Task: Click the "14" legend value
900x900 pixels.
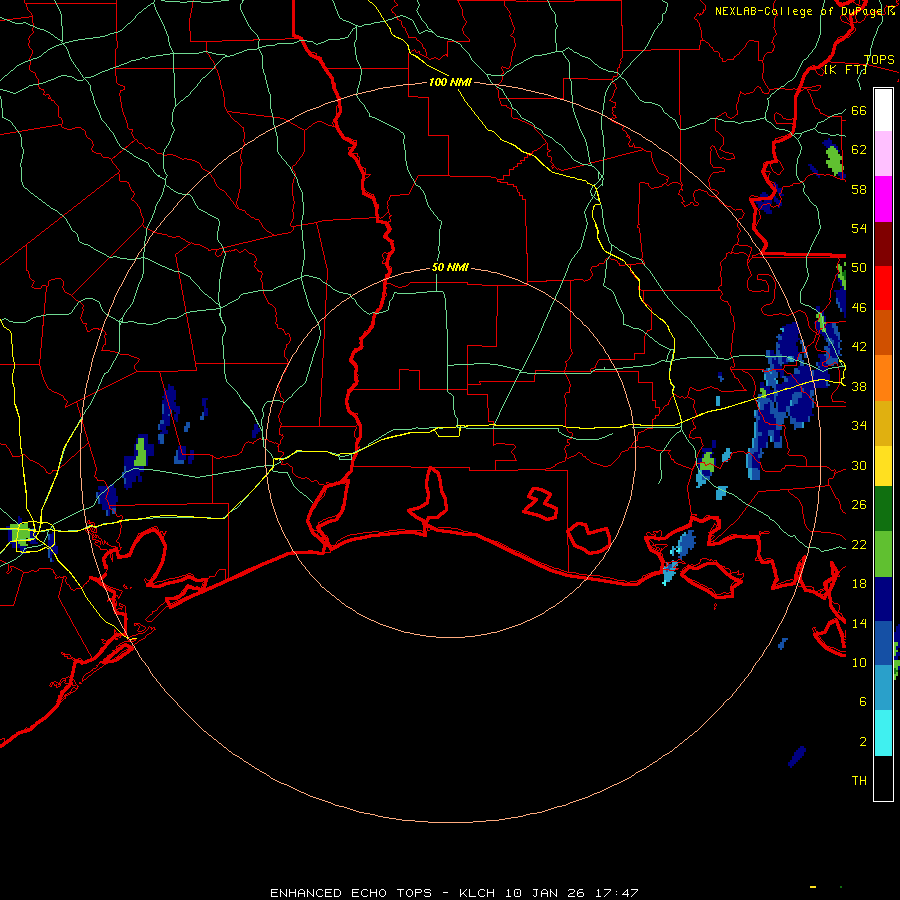Action: pyautogui.click(x=859, y=623)
